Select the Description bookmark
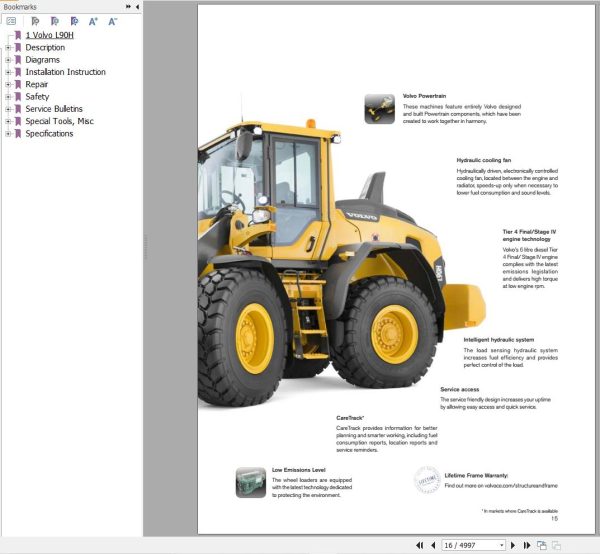 [x=45, y=47]
